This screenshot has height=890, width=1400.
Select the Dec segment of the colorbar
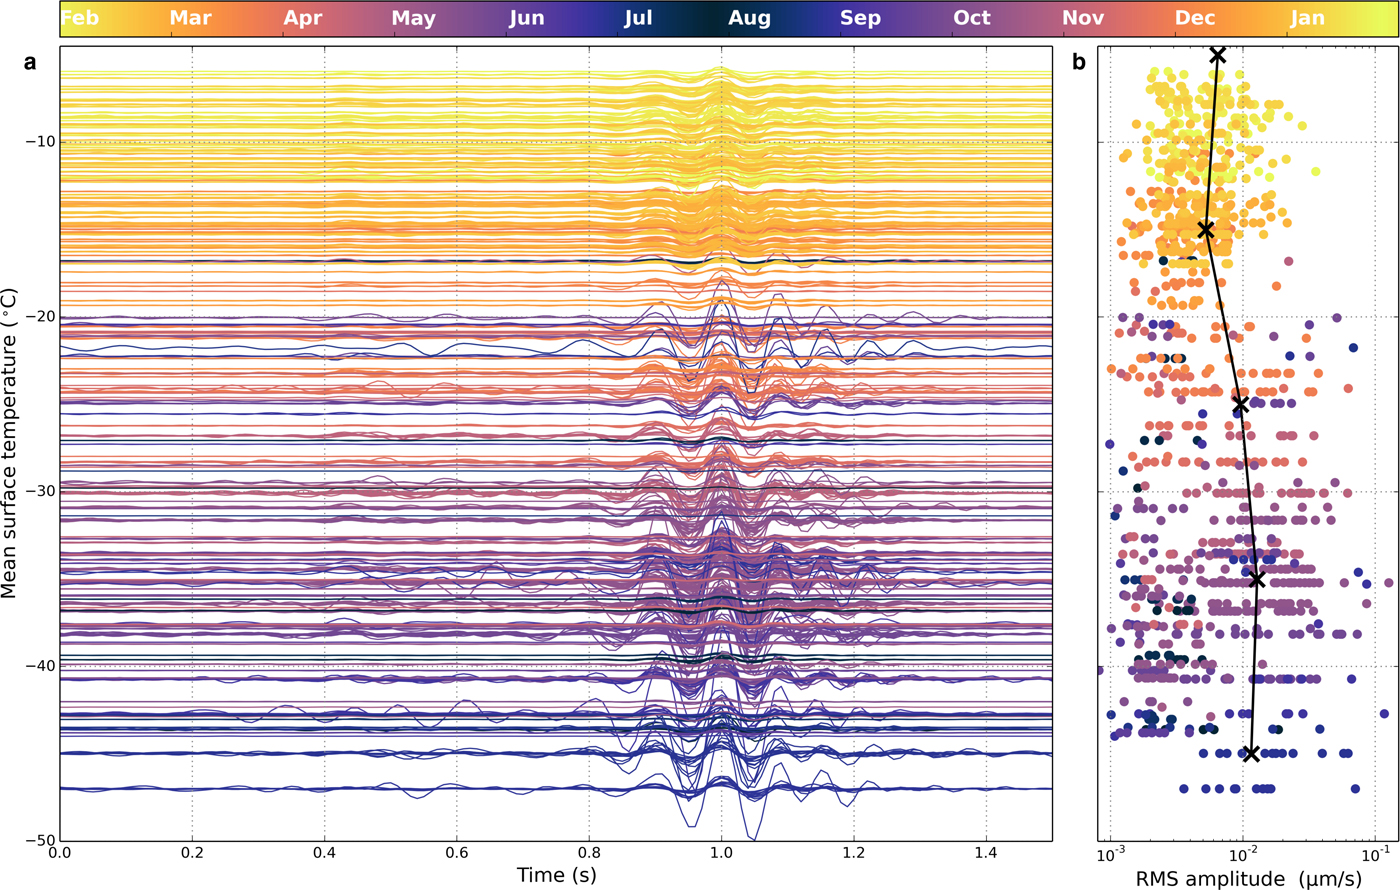tap(1195, 18)
